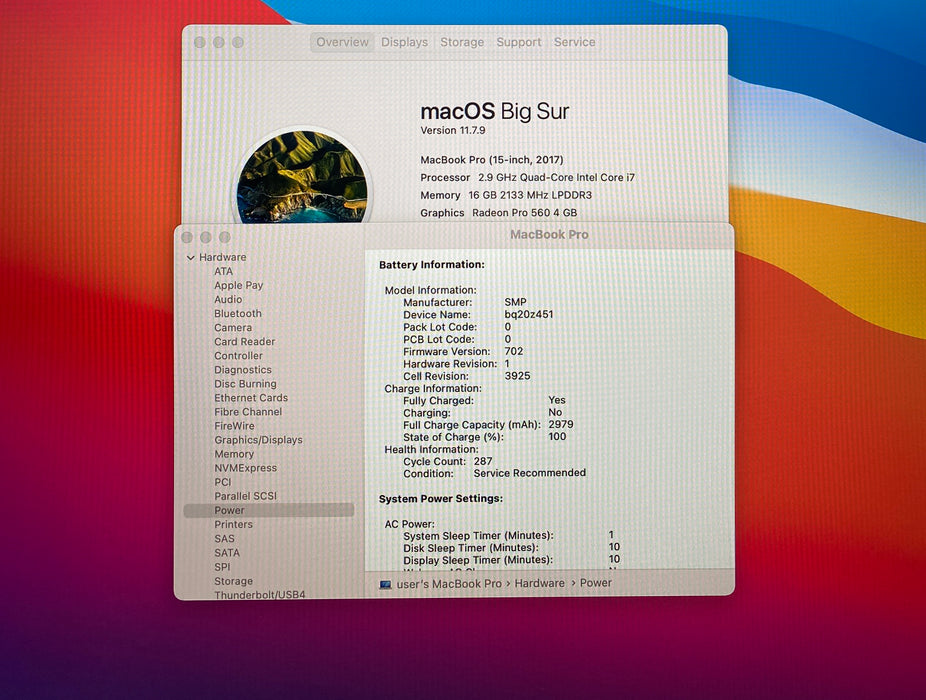The image size is (926, 700).
Task: Select SATA in the sidebar
Action: (227, 553)
